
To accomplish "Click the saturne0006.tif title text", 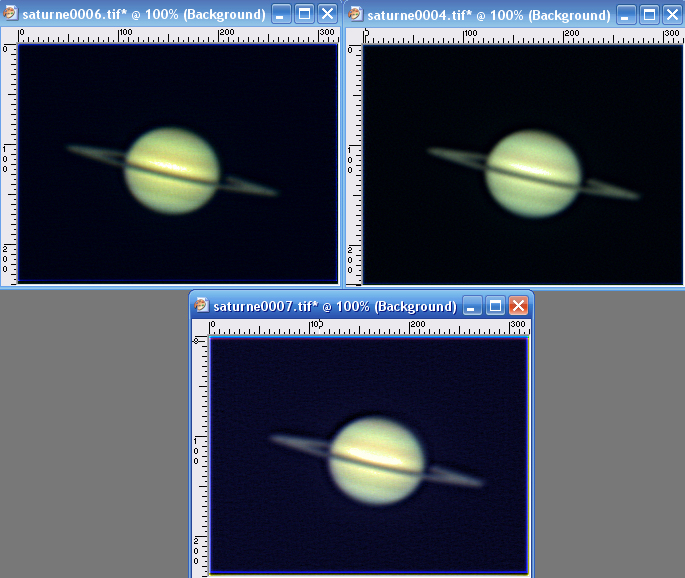I will 144,15.
